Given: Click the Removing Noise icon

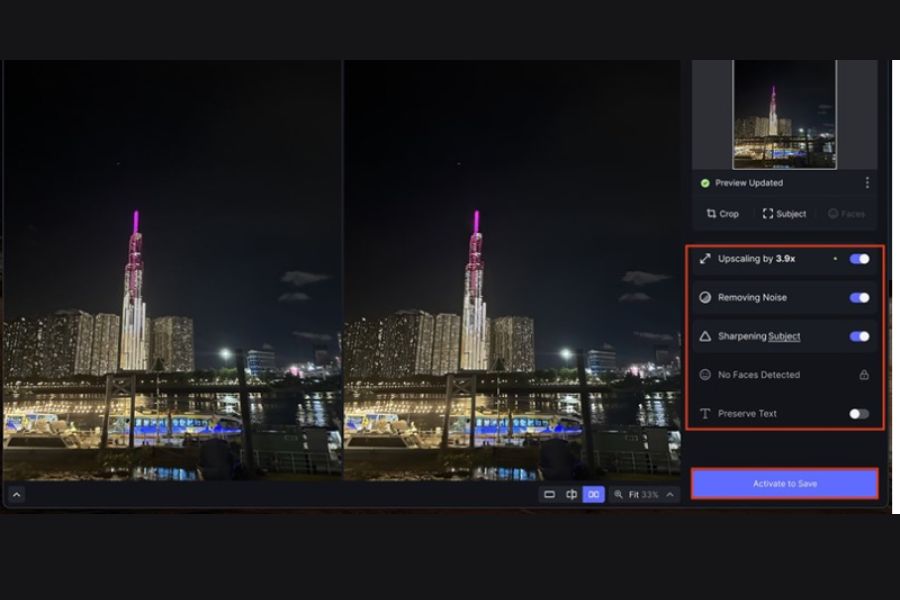Looking at the screenshot, I should pos(705,298).
